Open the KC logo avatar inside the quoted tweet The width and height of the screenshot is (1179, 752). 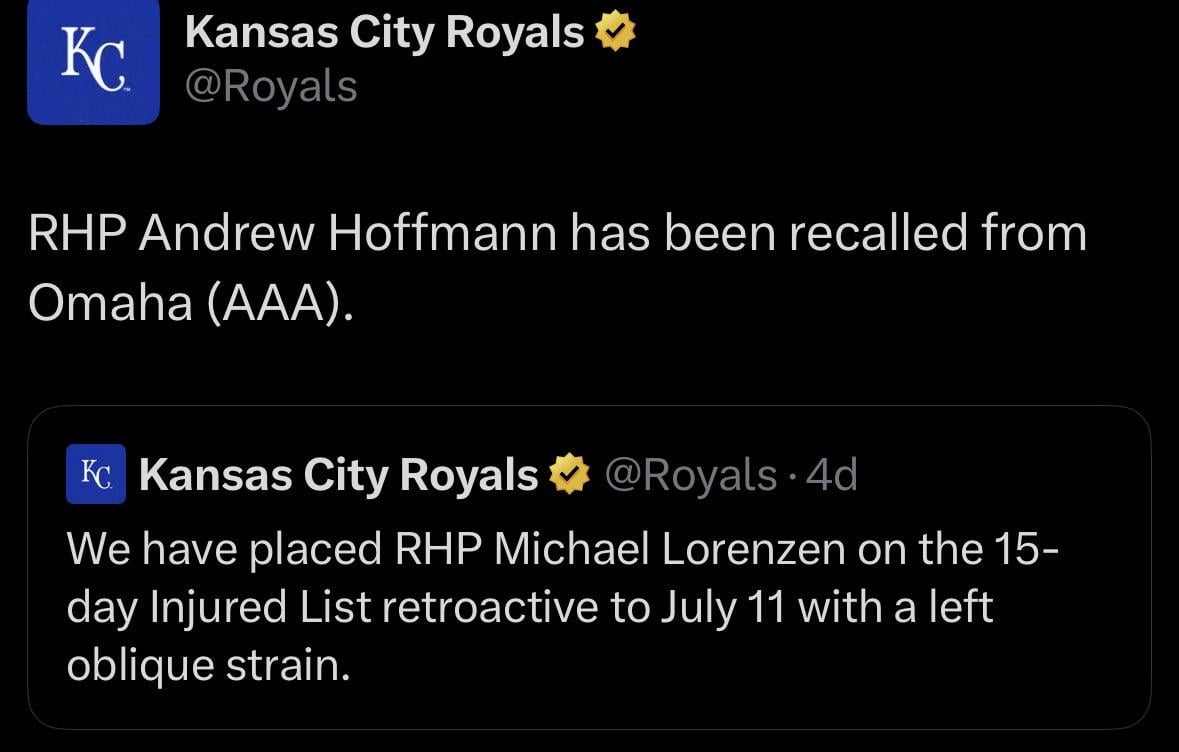pos(95,474)
